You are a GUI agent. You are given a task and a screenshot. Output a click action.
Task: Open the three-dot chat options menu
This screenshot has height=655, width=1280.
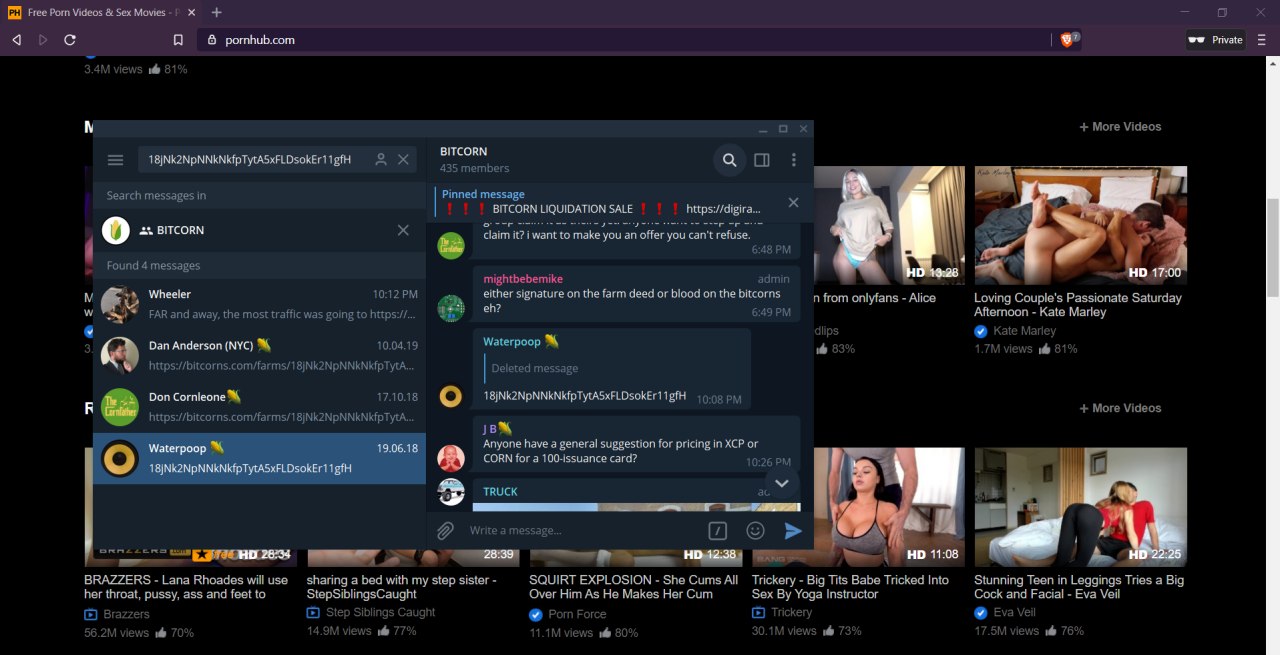coord(794,160)
